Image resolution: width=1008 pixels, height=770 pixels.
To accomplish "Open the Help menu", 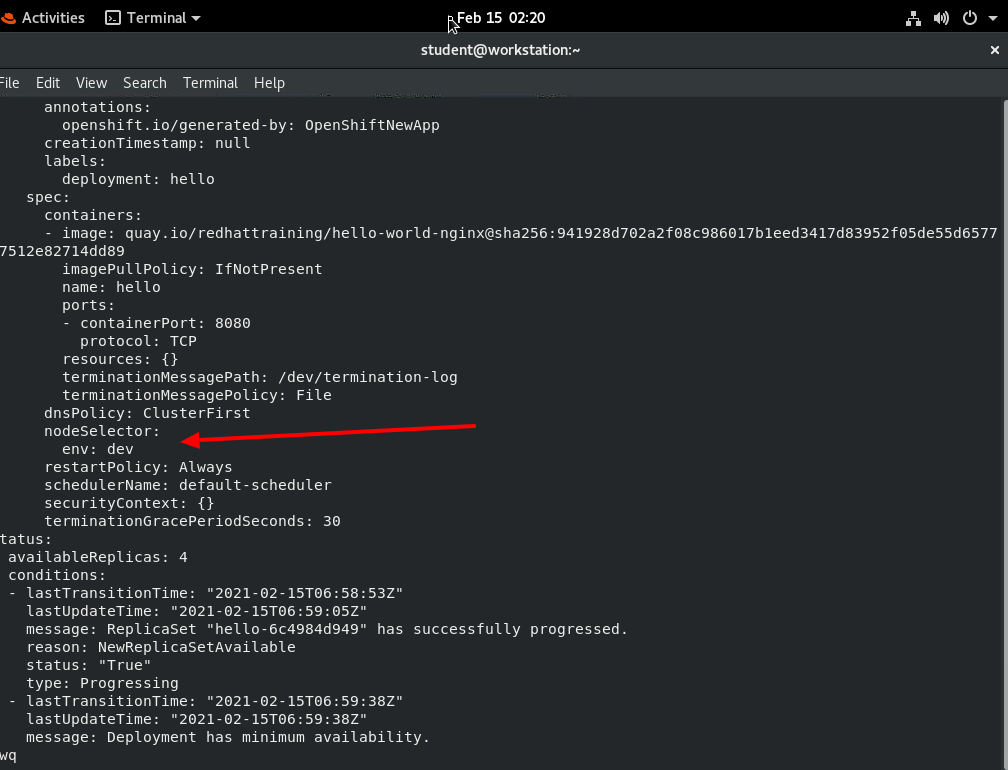I will pos(269,82).
